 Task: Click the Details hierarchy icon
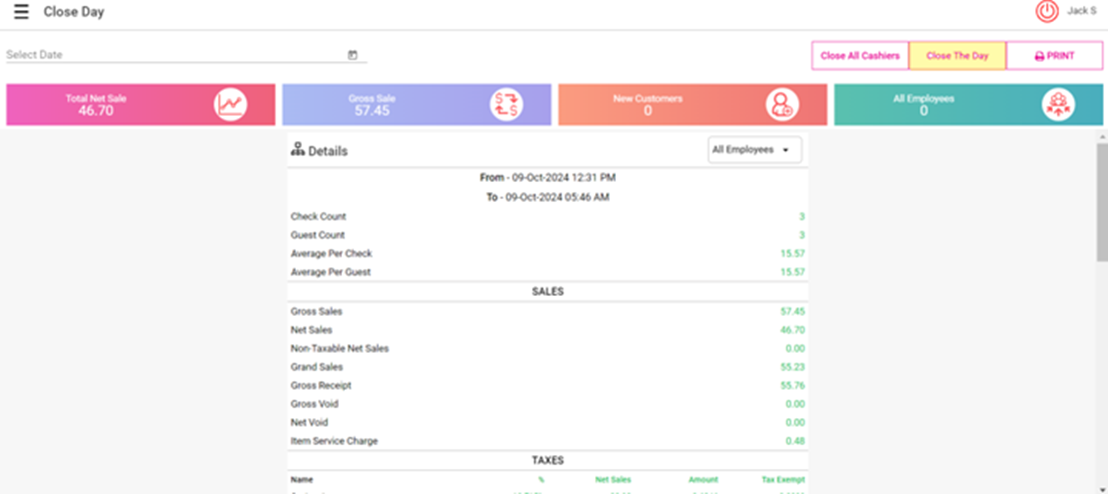coord(297,149)
